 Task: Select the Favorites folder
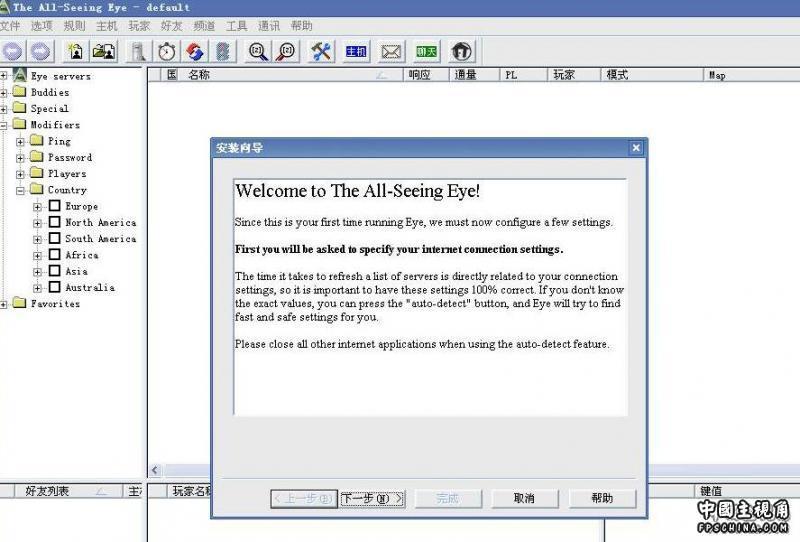pos(55,304)
